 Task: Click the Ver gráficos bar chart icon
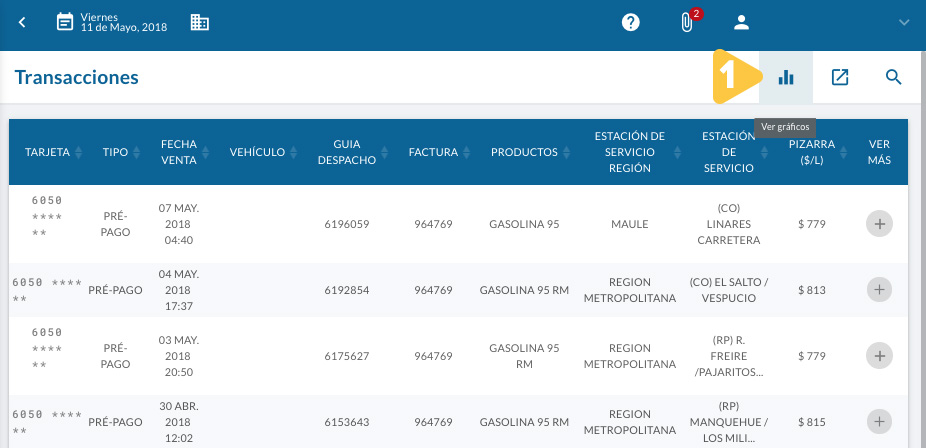(785, 77)
